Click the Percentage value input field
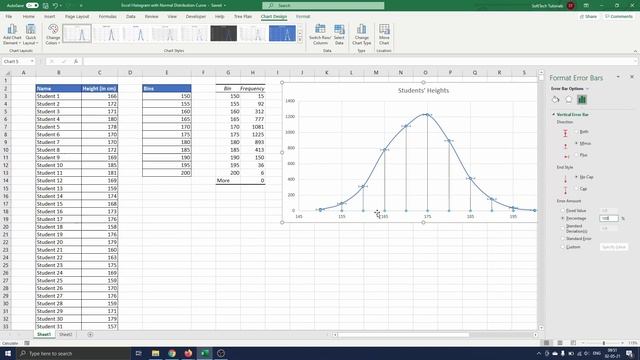The width and height of the screenshot is (640, 360). [609, 218]
